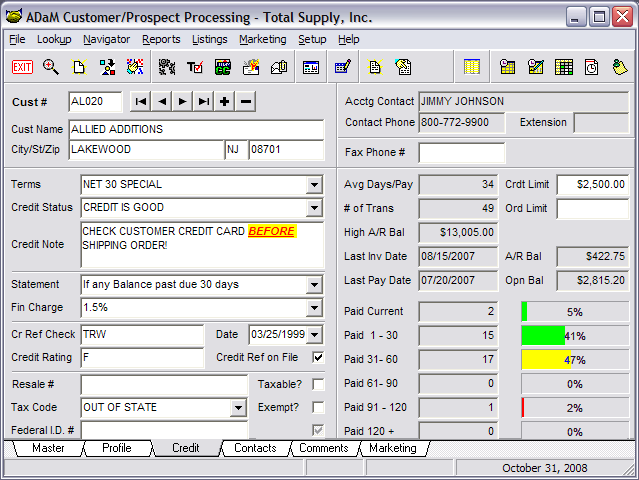The width and height of the screenshot is (639, 480).
Task: Click the yellow bell icon in toolbar
Action: point(619,67)
